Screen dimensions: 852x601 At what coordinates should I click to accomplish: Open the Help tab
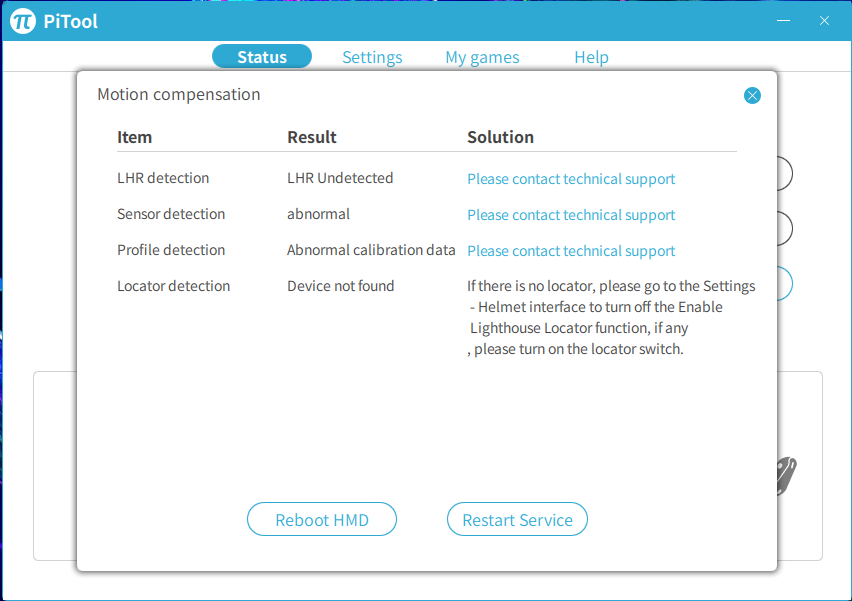tap(591, 57)
